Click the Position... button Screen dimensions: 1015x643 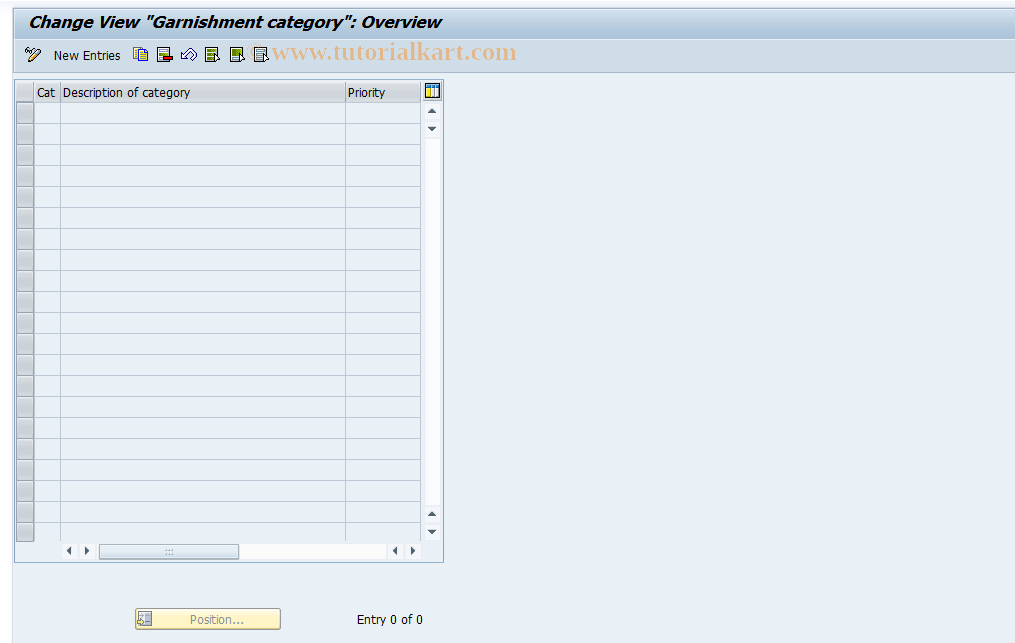pyautogui.click(x=208, y=619)
